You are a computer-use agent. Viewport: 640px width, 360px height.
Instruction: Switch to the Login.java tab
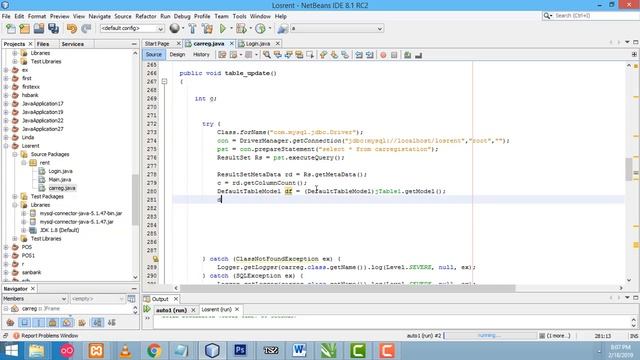pyautogui.click(x=258, y=44)
